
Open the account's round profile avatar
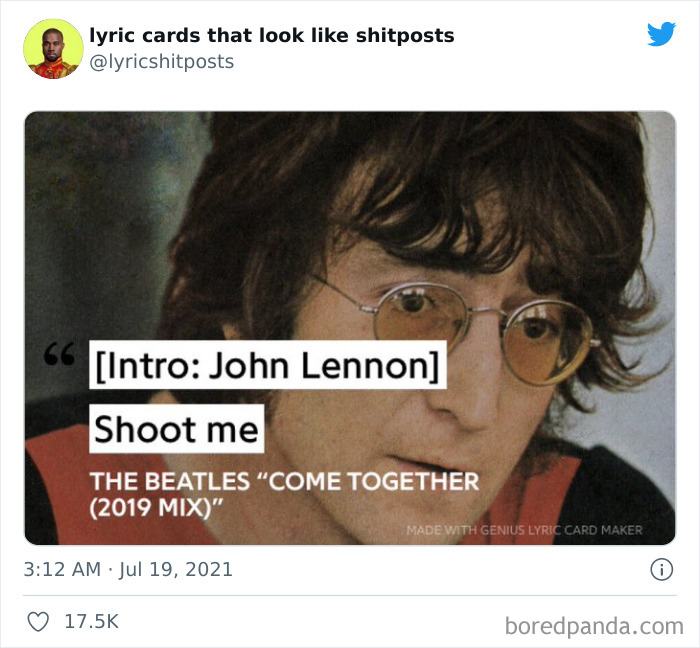point(53,49)
